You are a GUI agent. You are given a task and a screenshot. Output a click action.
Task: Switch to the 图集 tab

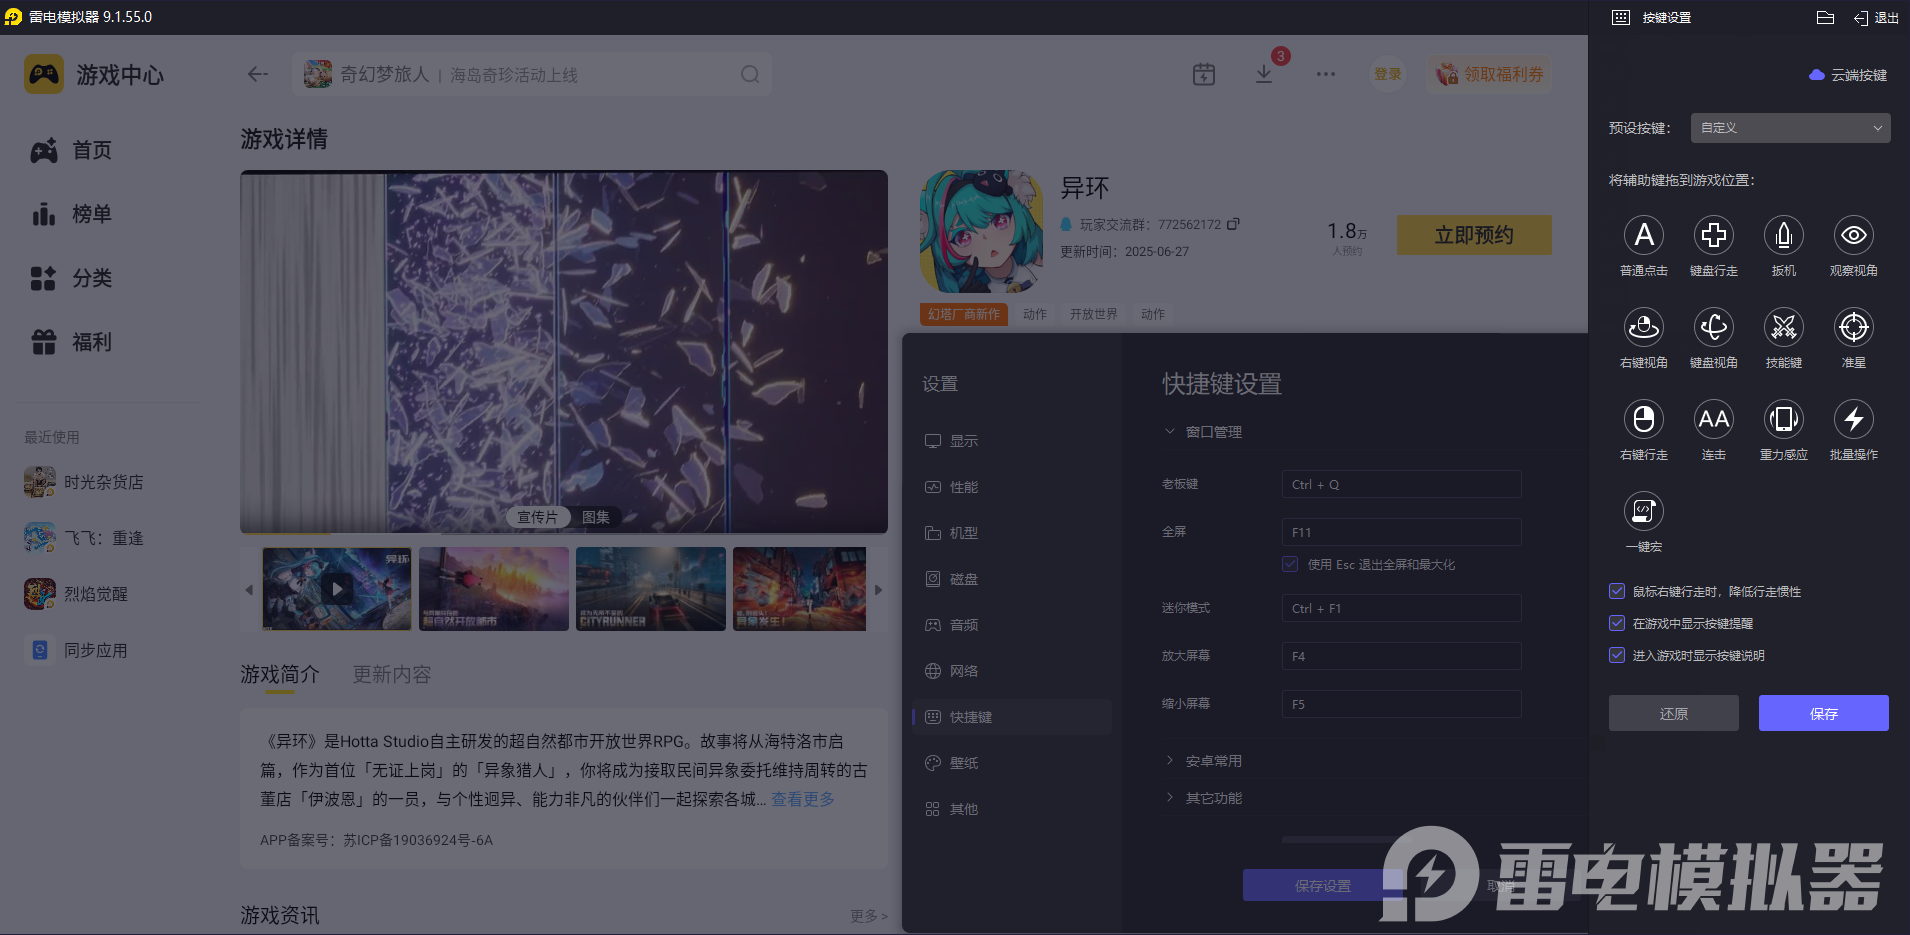[x=595, y=517]
